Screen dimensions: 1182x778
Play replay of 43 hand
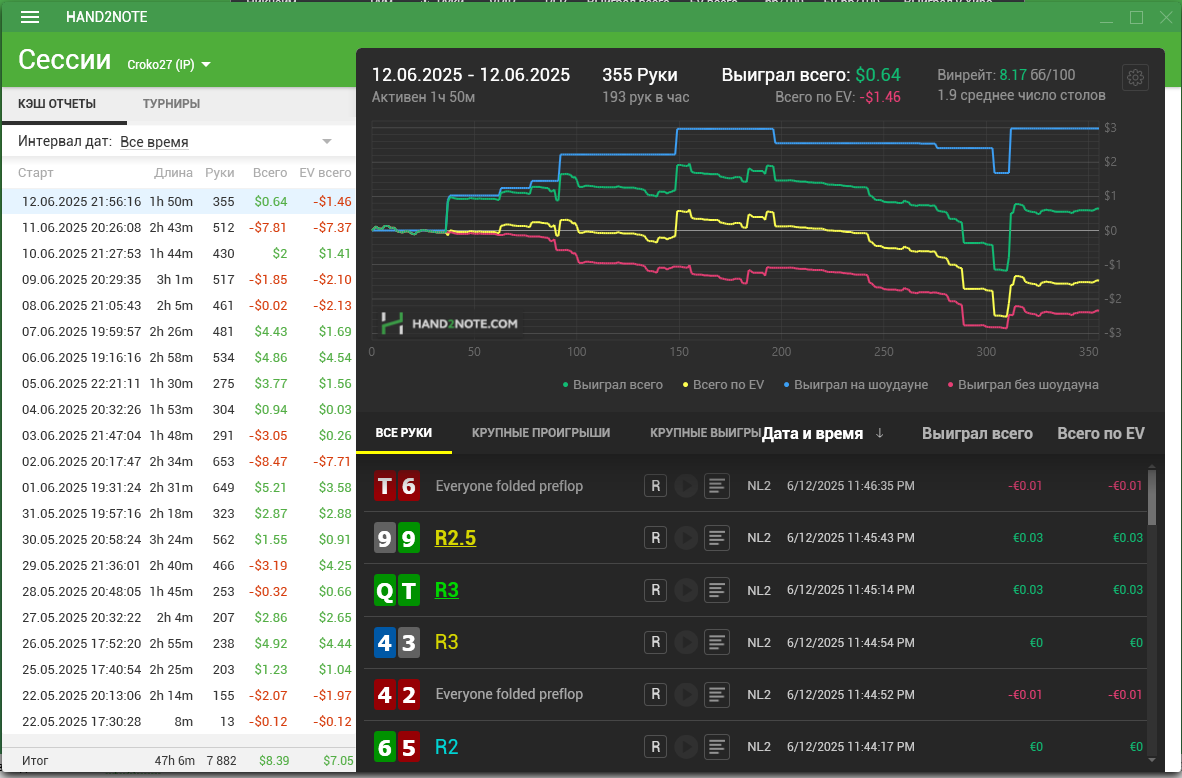686,642
